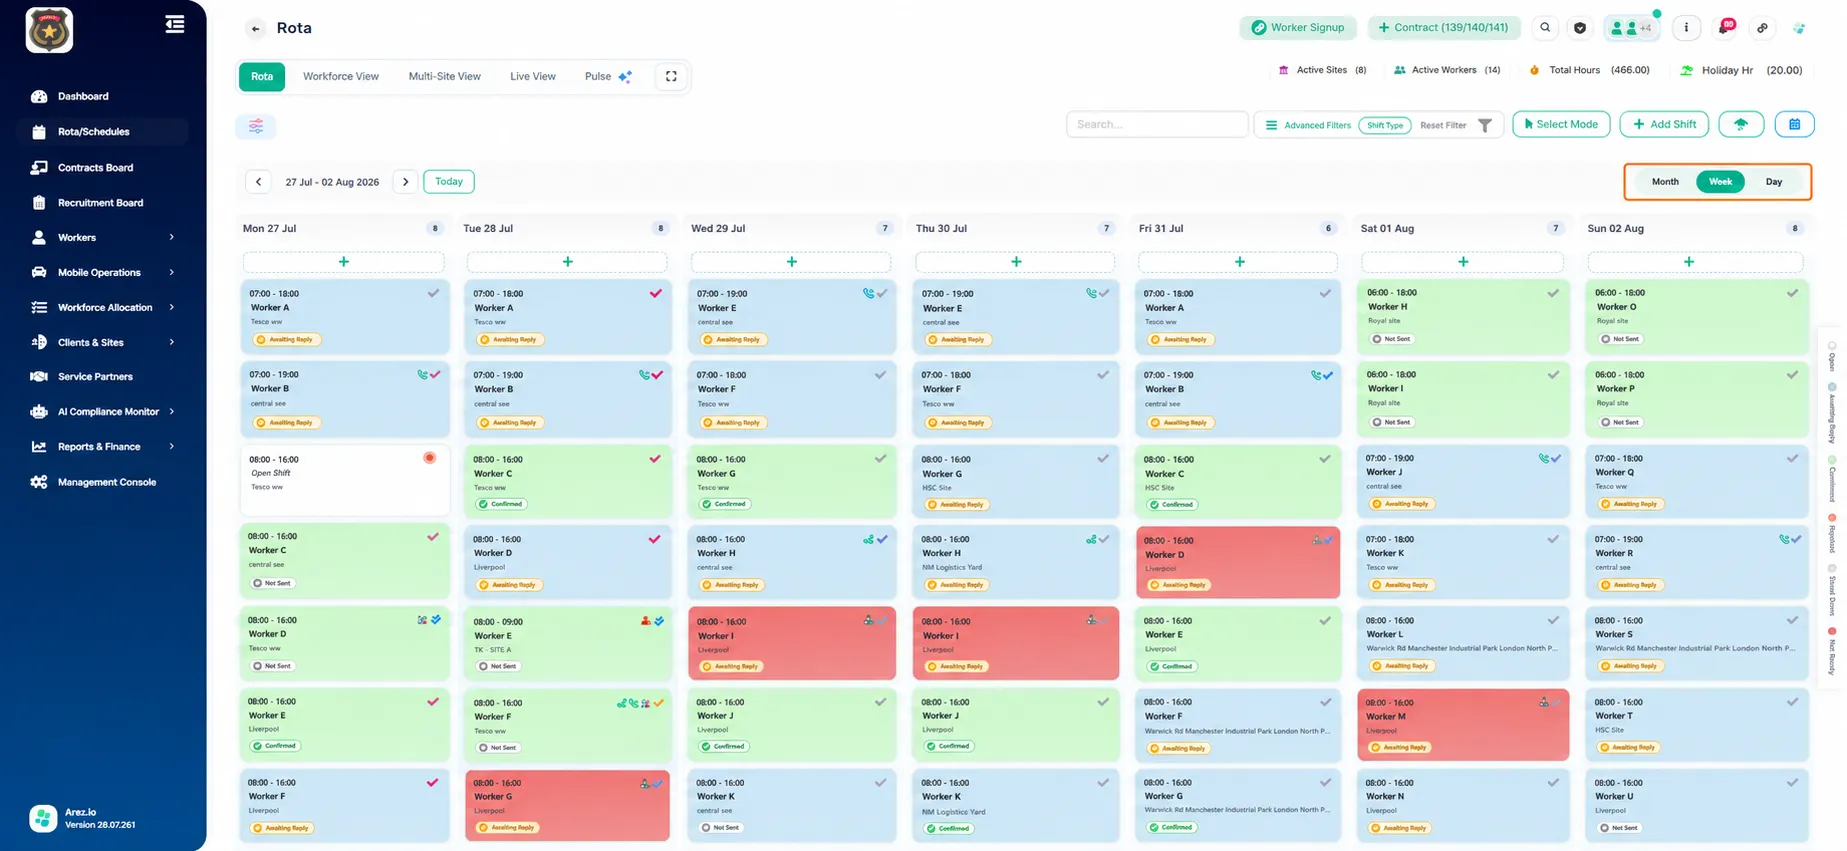Click the Add Shift button

(1664, 124)
